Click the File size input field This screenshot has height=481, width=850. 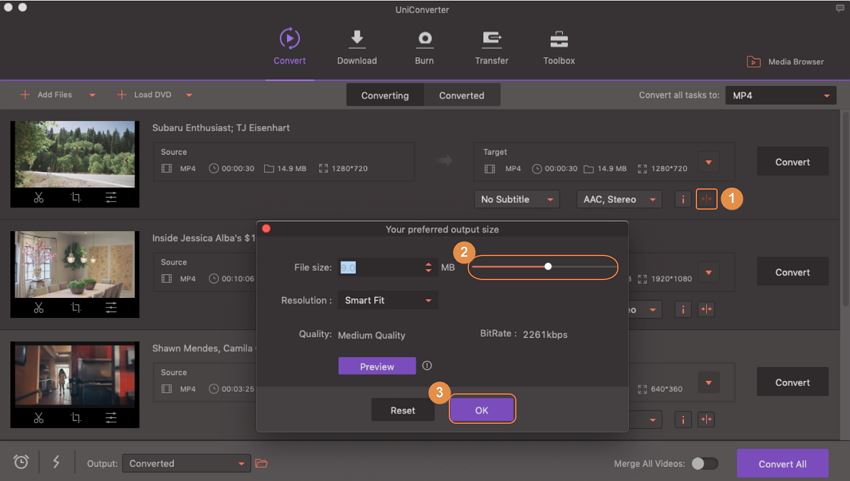tap(379, 267)
